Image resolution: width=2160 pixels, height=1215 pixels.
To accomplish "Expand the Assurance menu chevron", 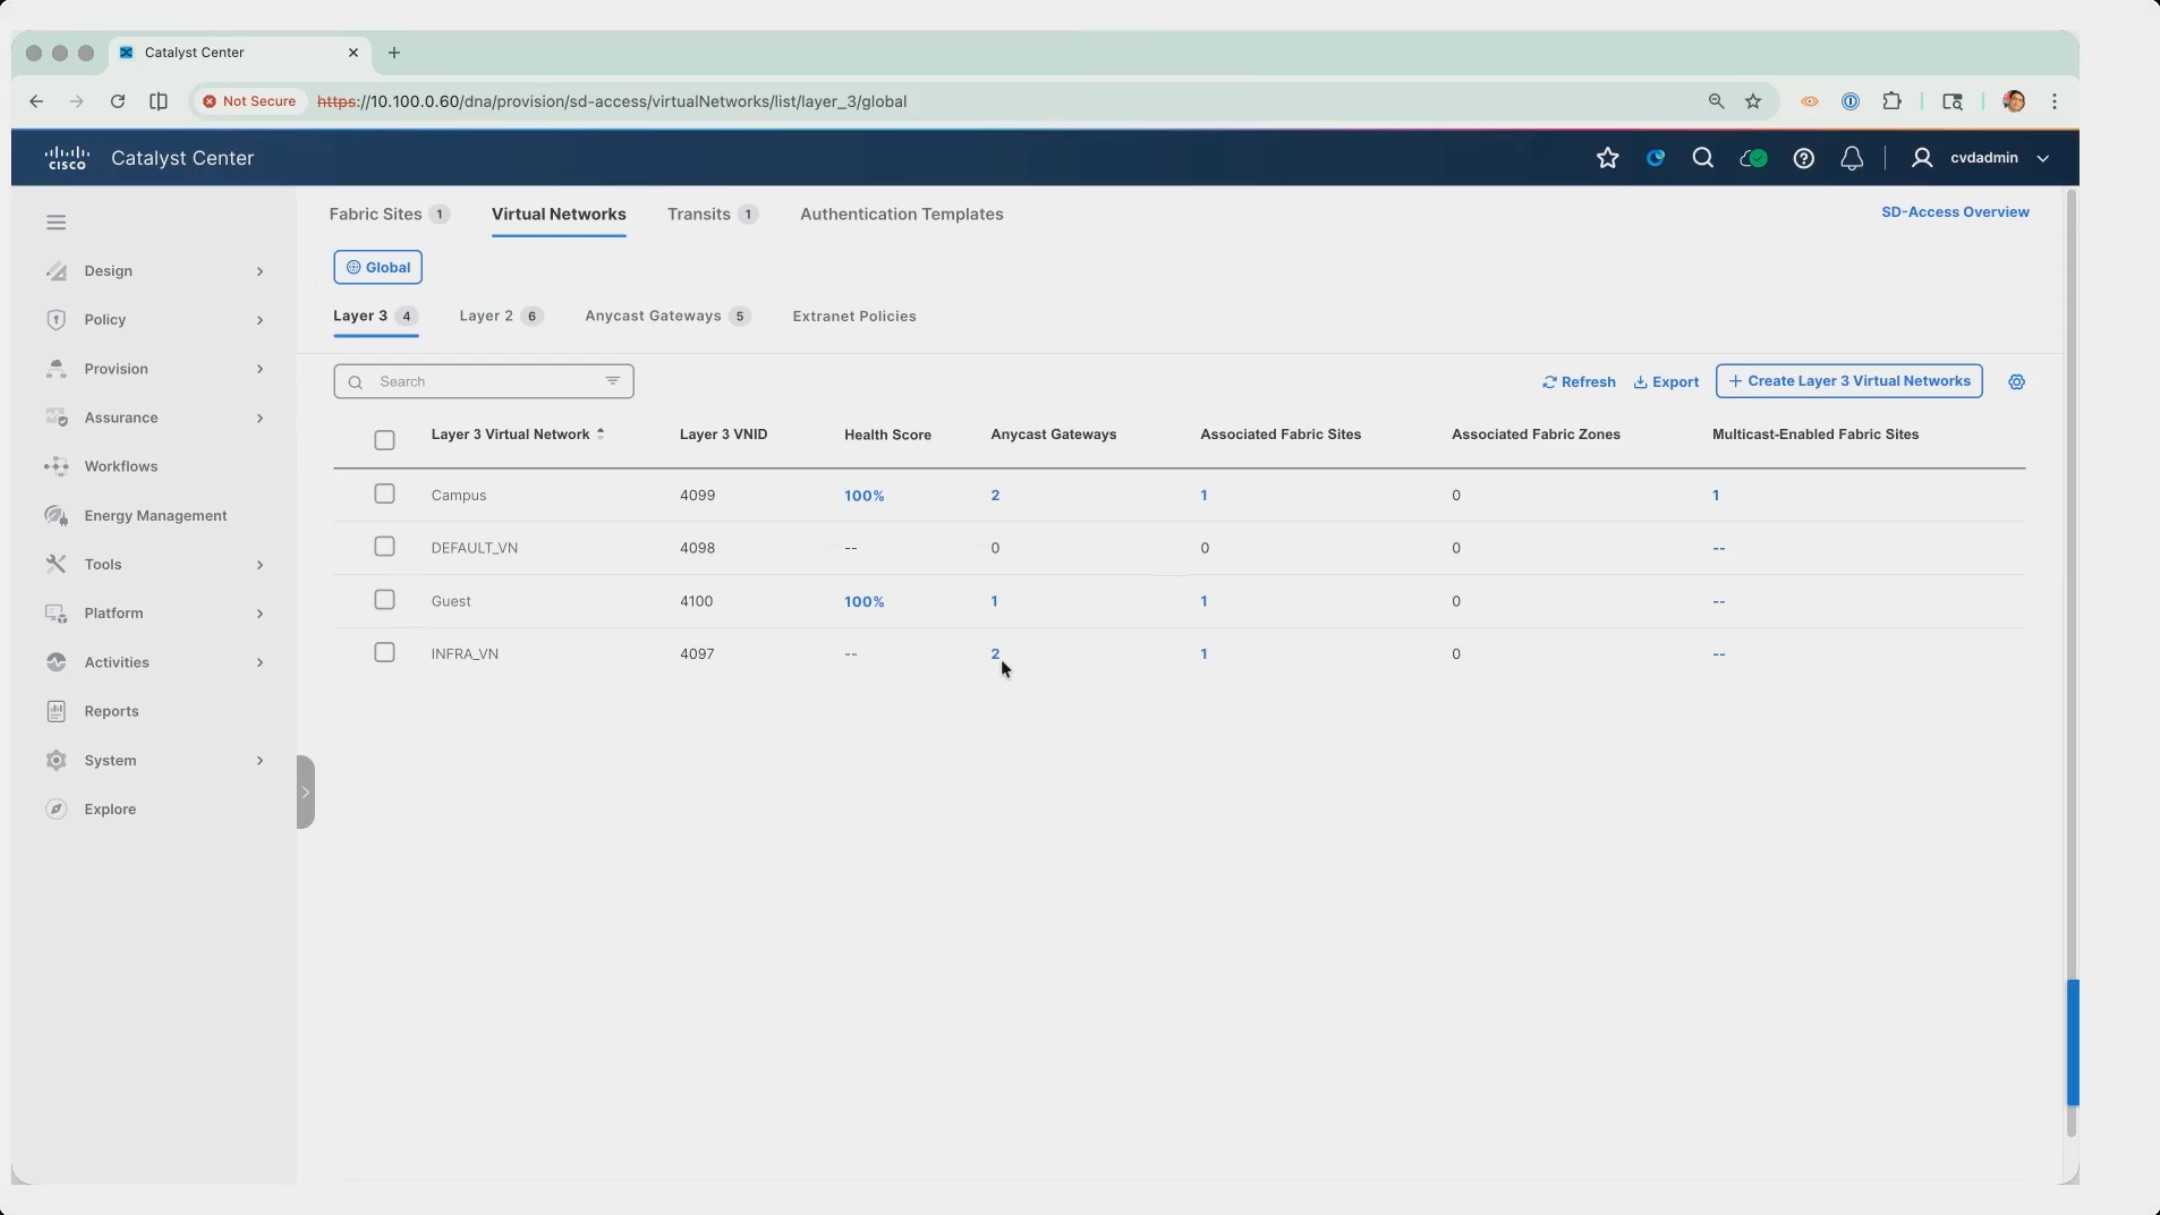I will pos(260,418).
